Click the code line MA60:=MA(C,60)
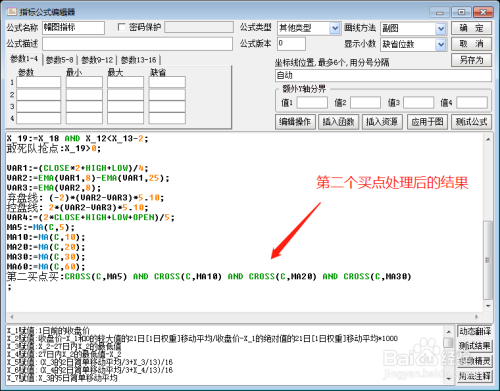 46,267
